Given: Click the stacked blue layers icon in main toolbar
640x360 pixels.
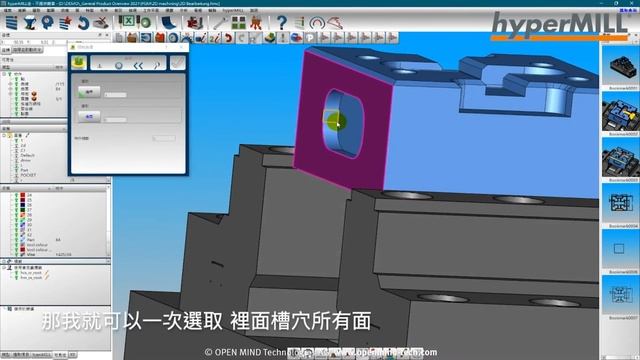Looking at the screenshot, I should [x=12, y=22].
